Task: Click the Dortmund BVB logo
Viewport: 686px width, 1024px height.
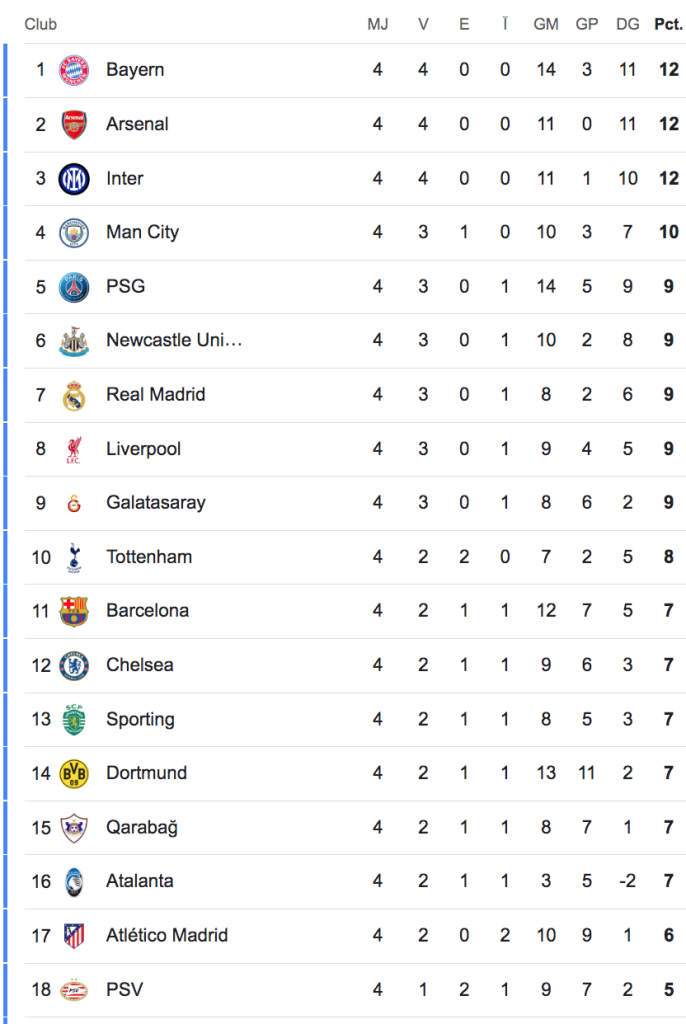Action: pos(74,773)
